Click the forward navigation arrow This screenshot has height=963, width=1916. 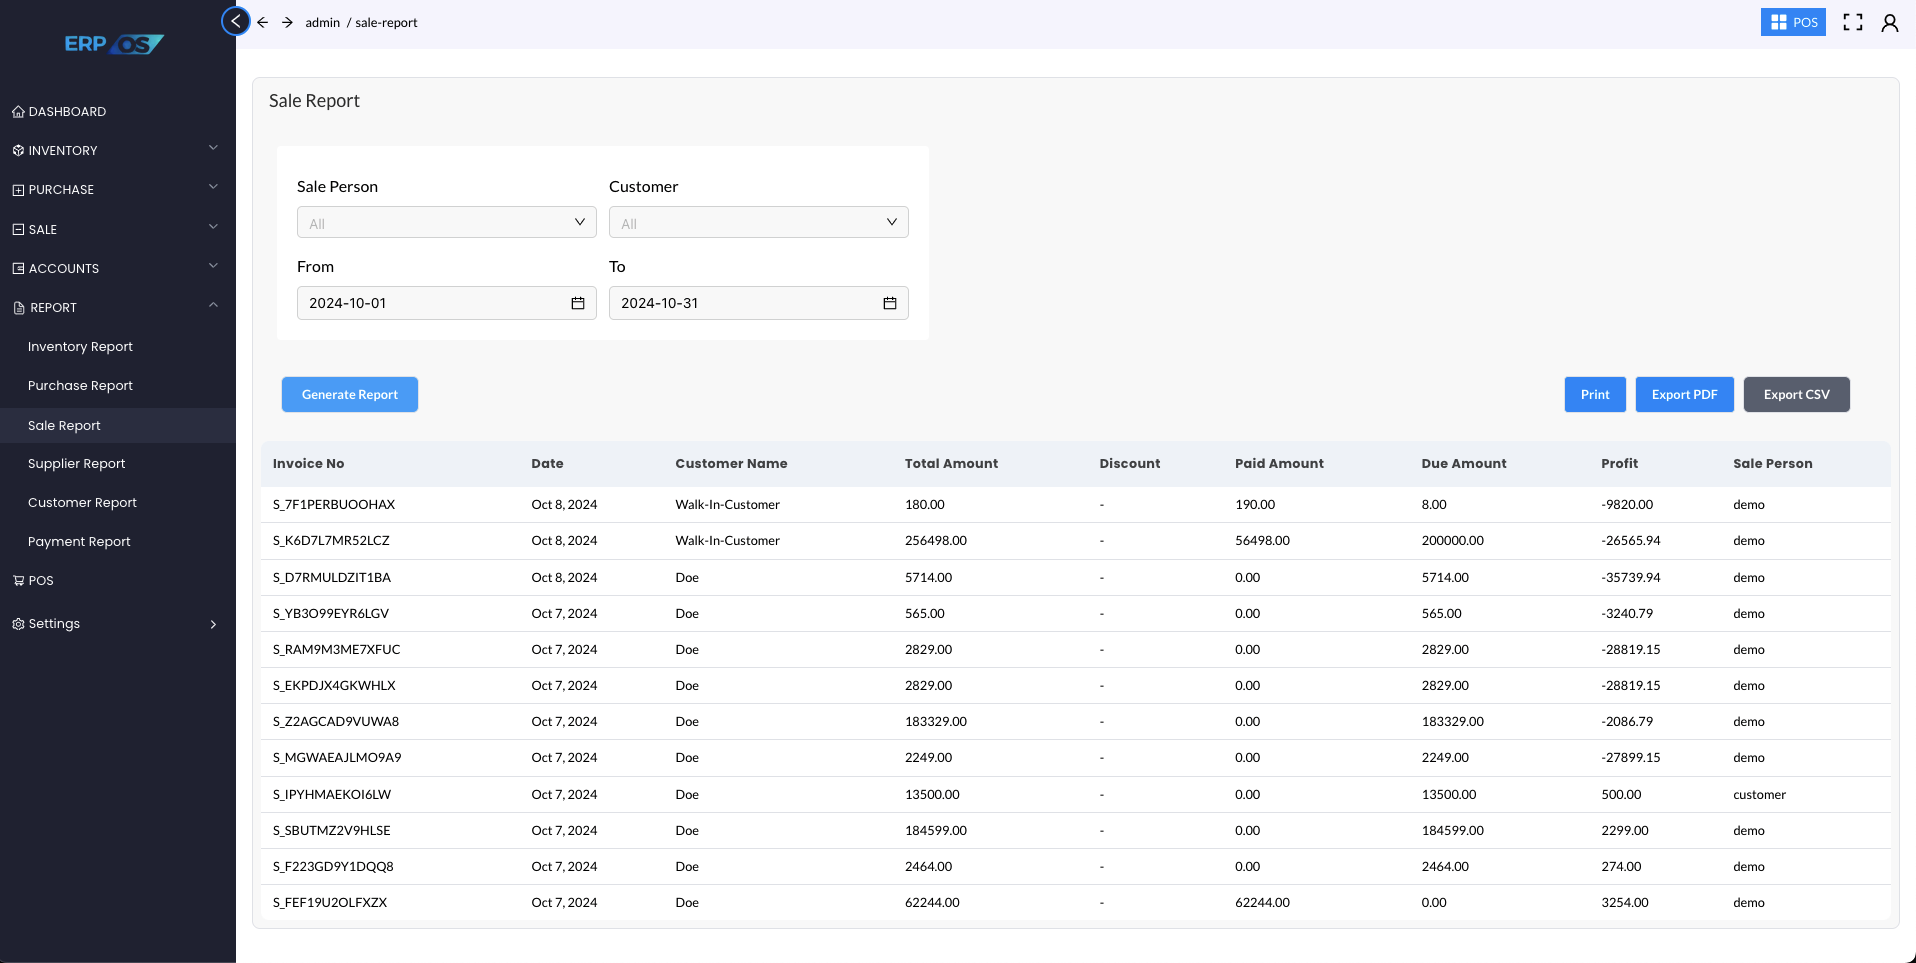click(287, 21)
